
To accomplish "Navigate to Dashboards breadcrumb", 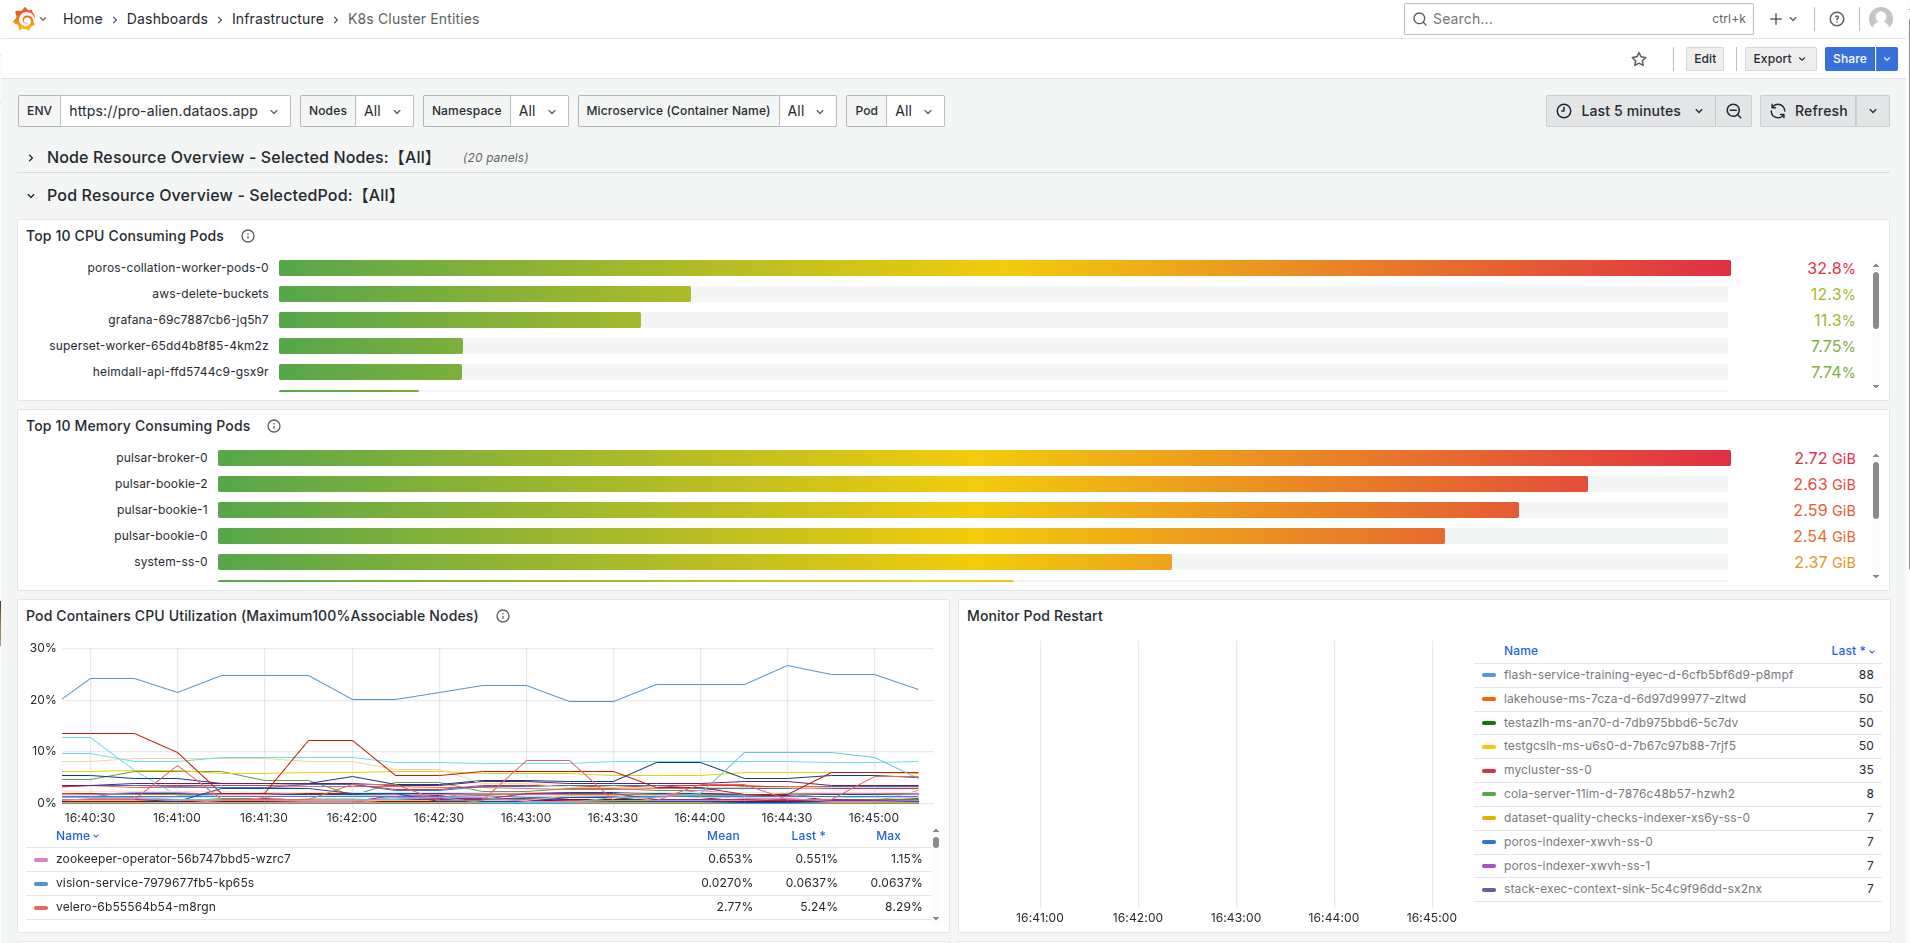I will (x=167, y=19).
